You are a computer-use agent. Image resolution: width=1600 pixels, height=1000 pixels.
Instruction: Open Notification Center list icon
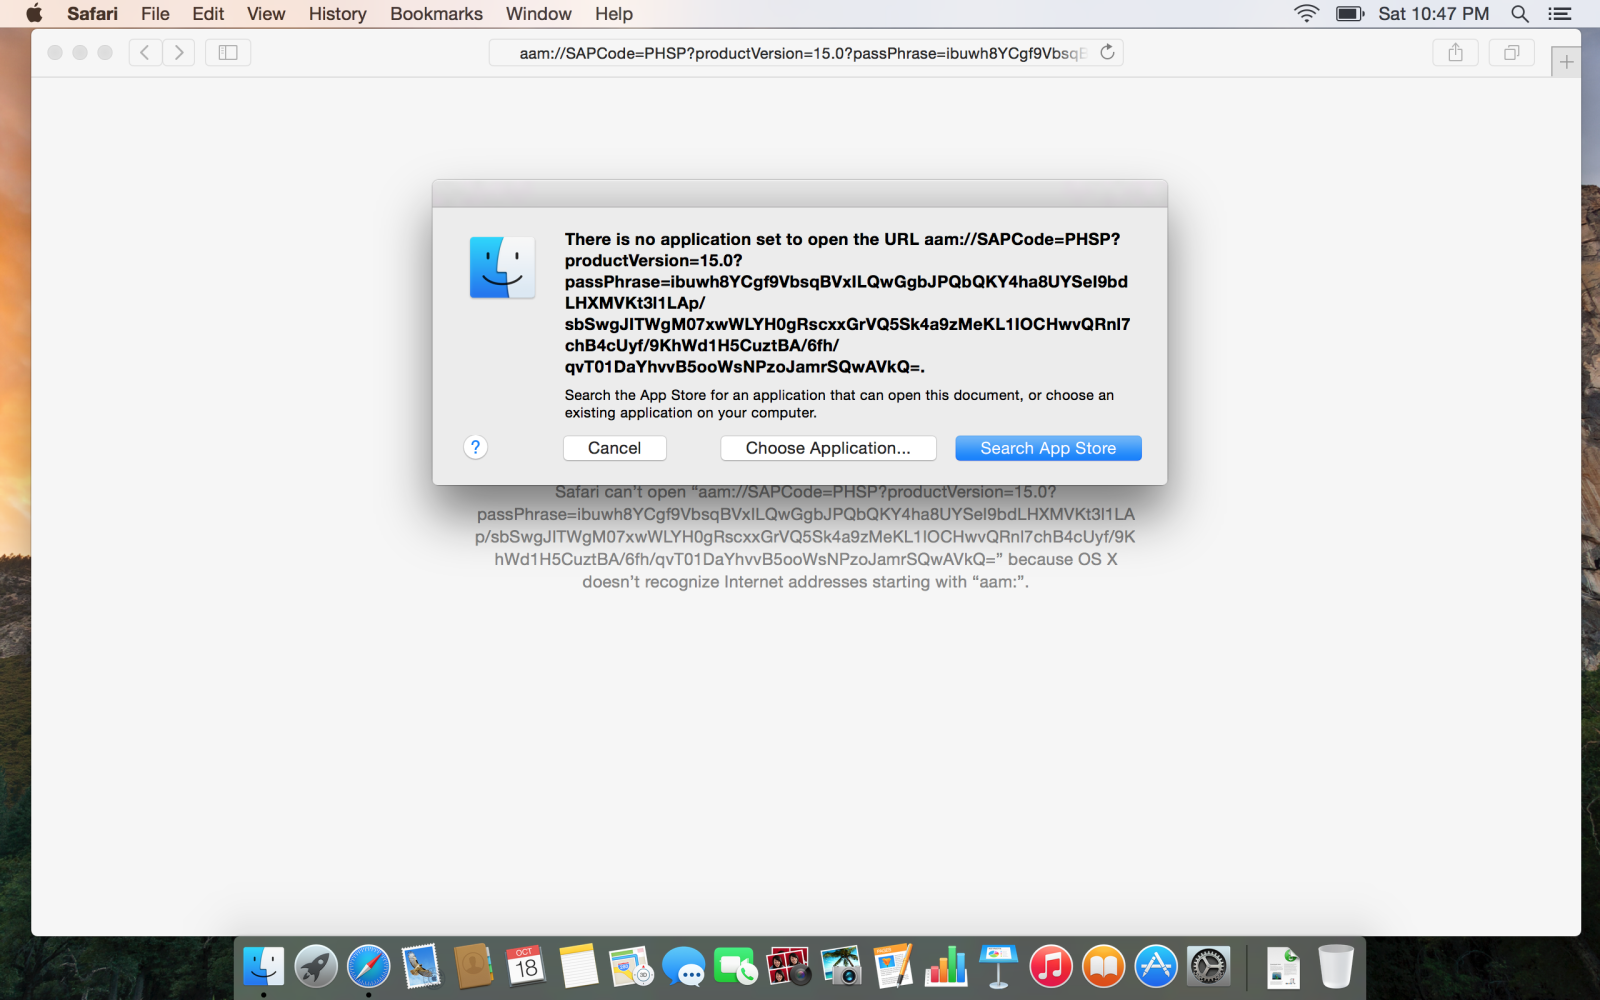pyautogui.click(x=1560, y=14)
